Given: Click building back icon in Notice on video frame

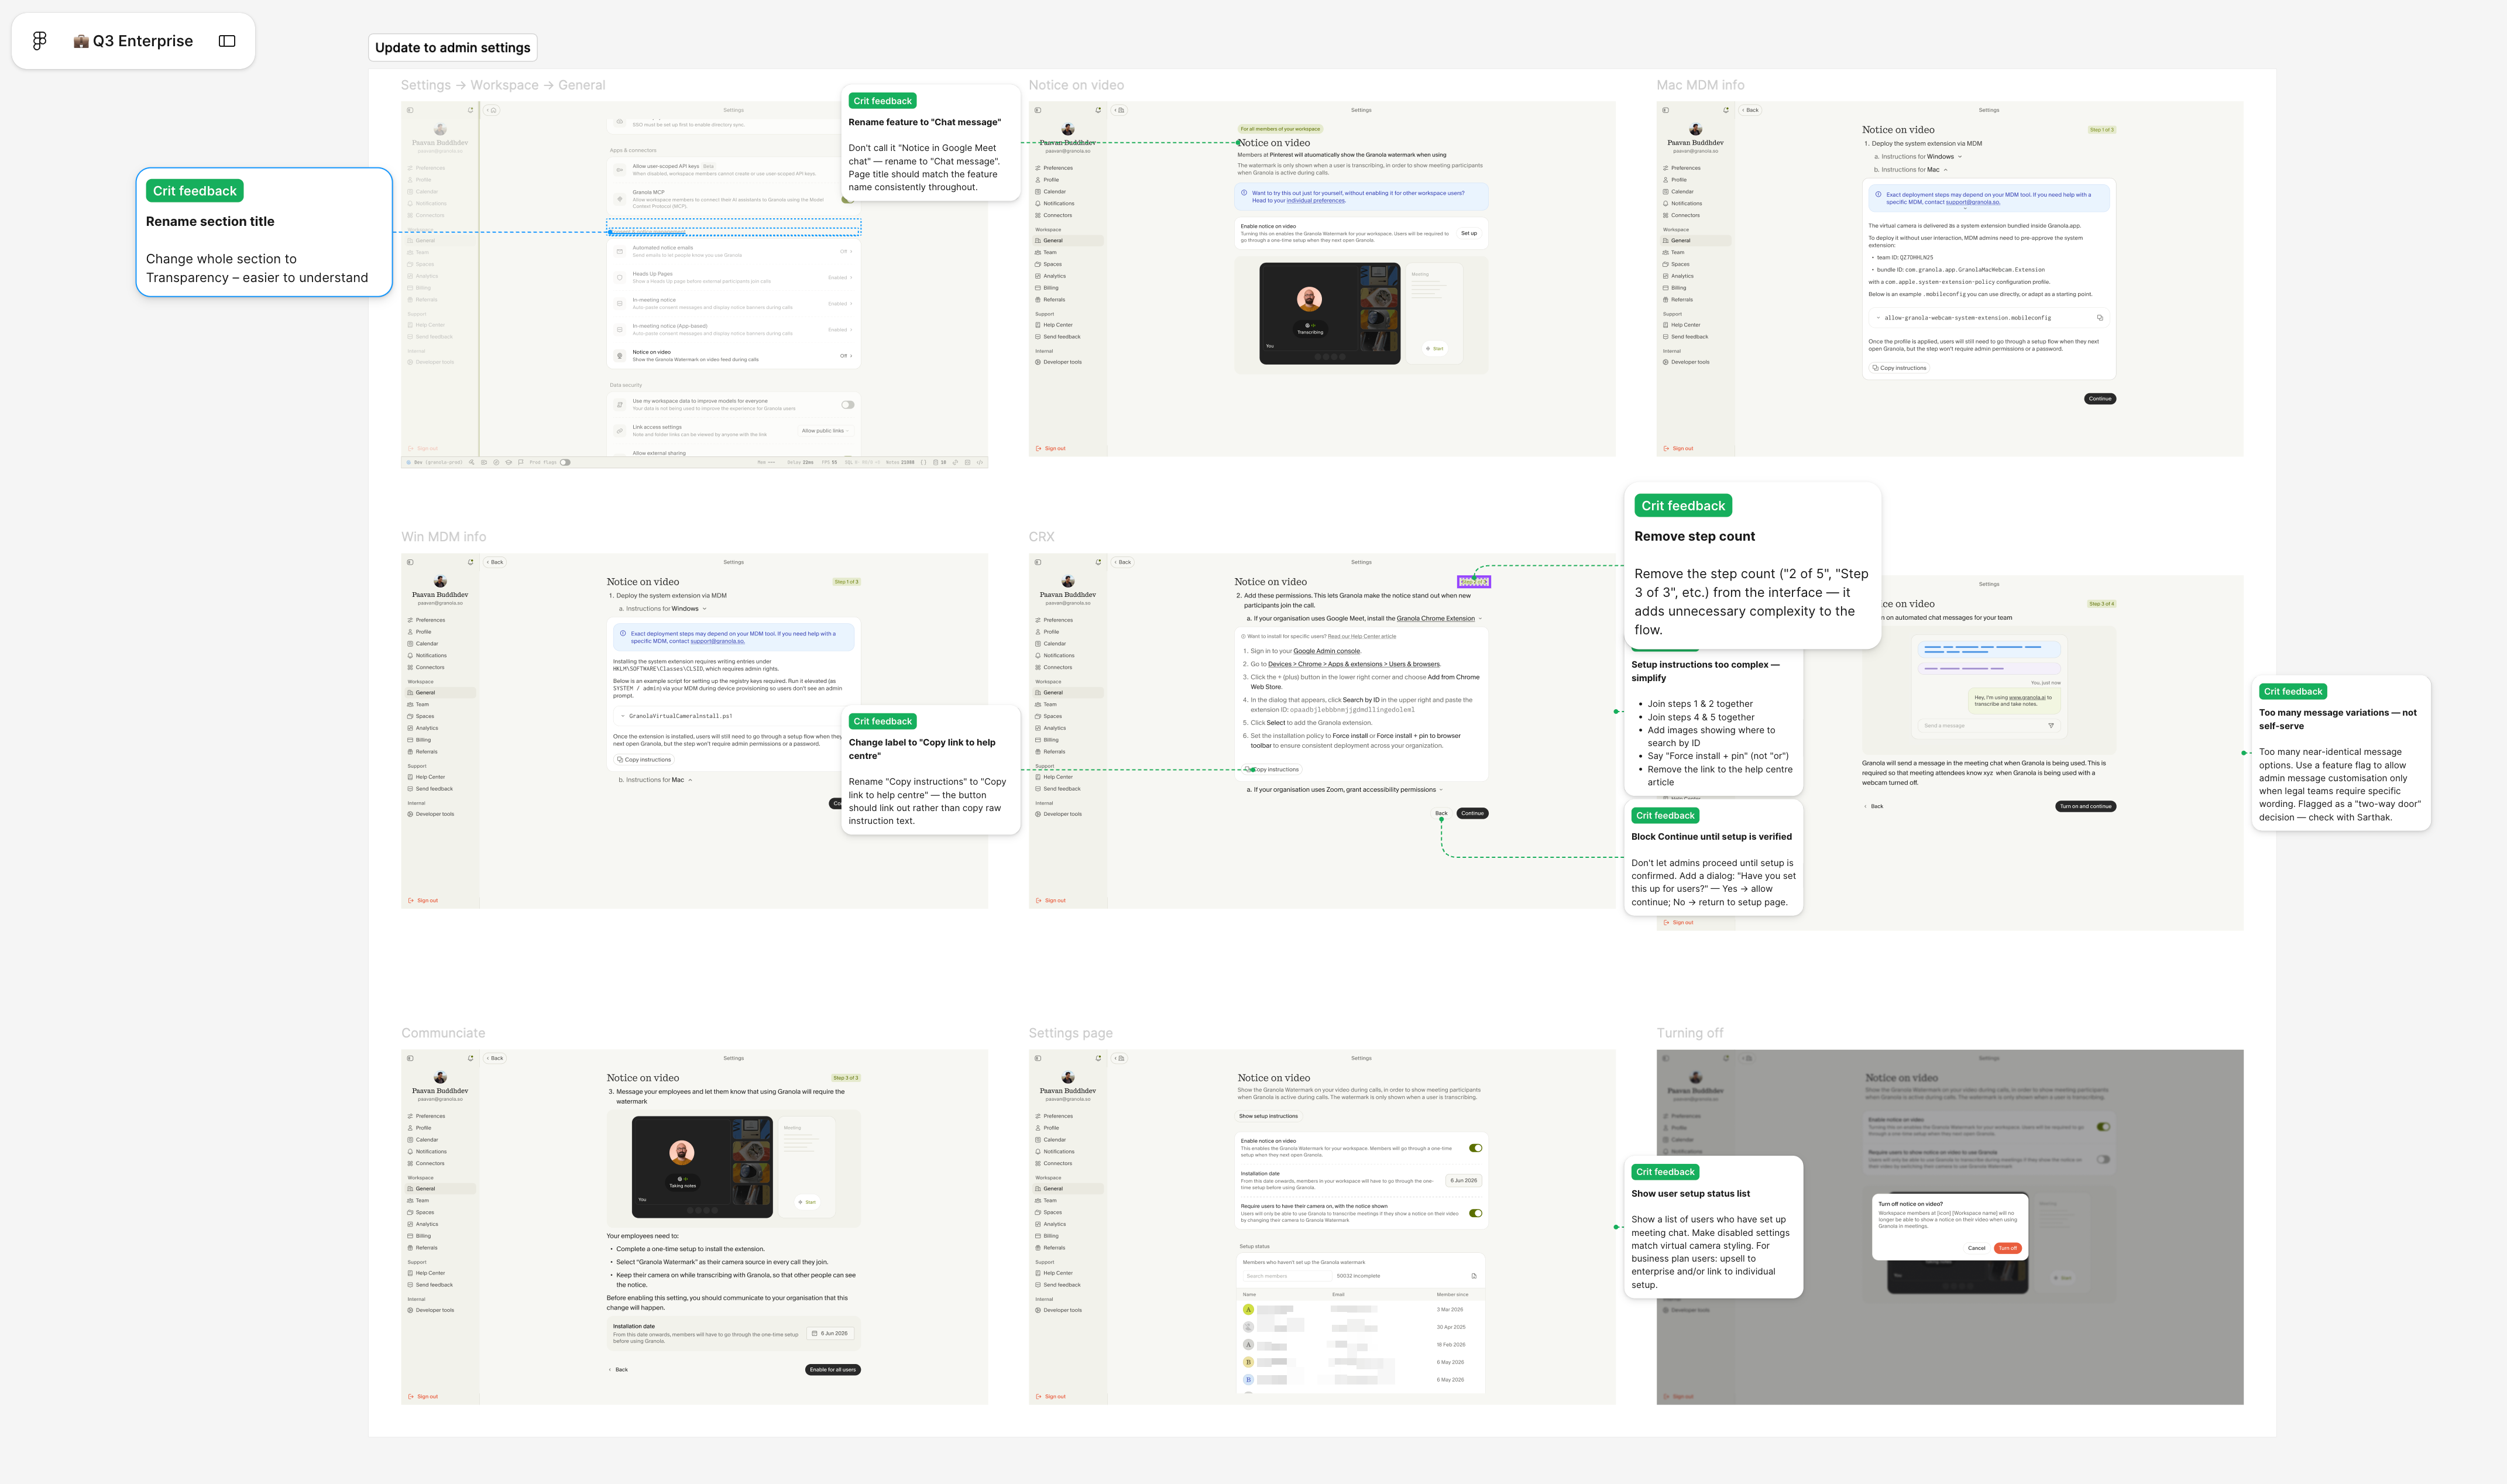Looking at the screenshot, I should click(x=1119, y=110).
